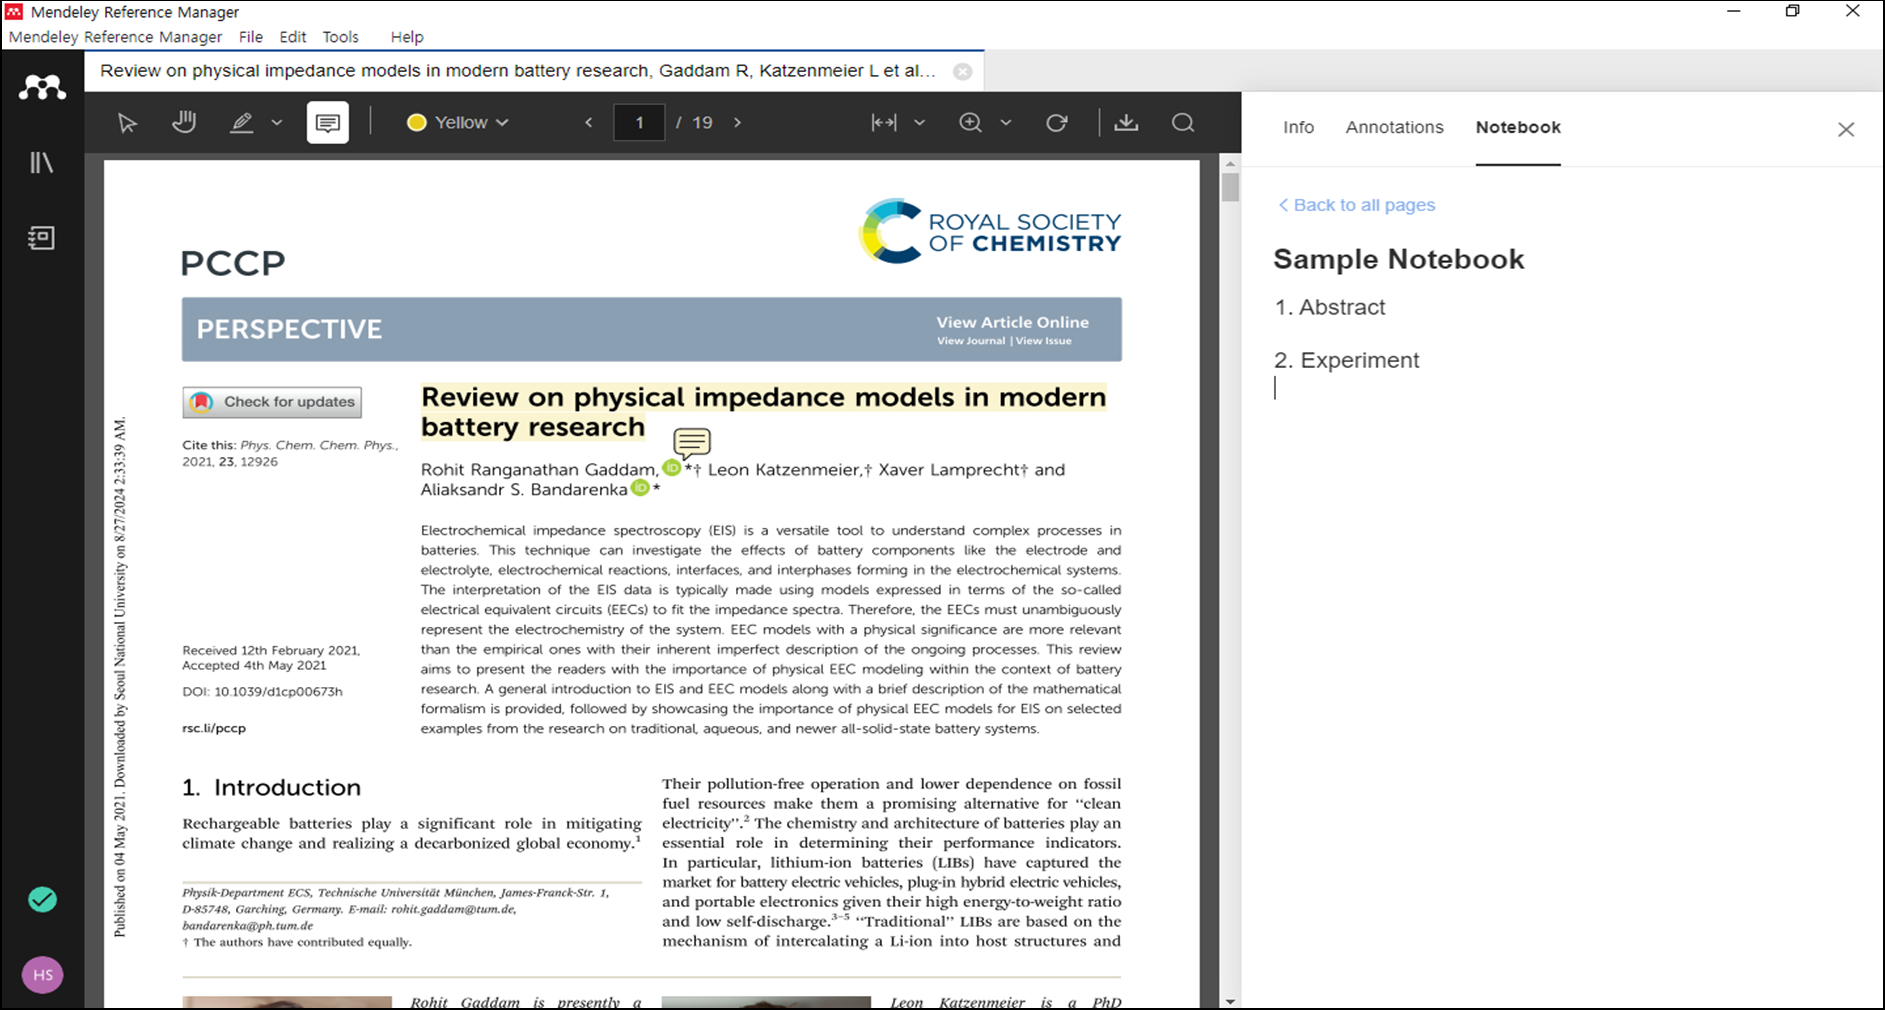Image resolution: width=1885 pixels, height=1010 pixels.
Task: Click fit-to-width icon
Action: point(884,122)
